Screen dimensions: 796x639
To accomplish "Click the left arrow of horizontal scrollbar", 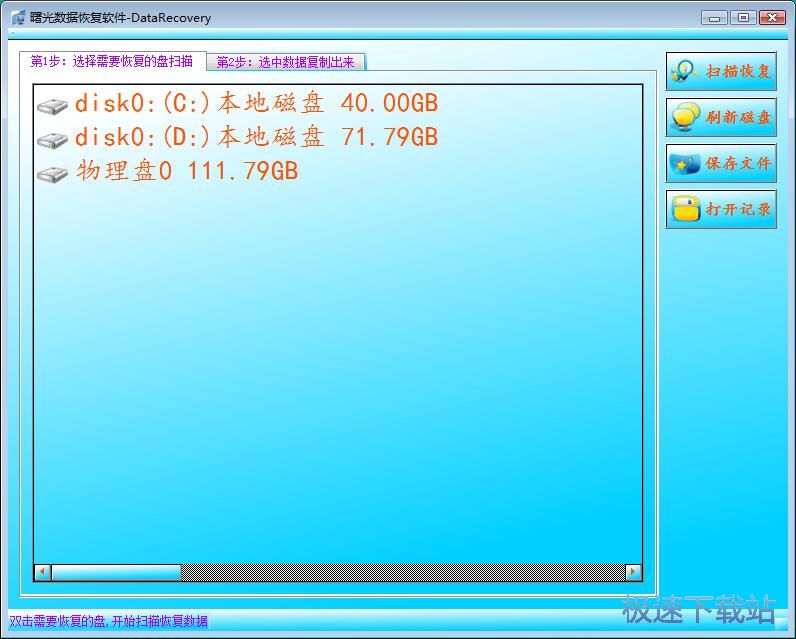I will click(x=43, y=572).
